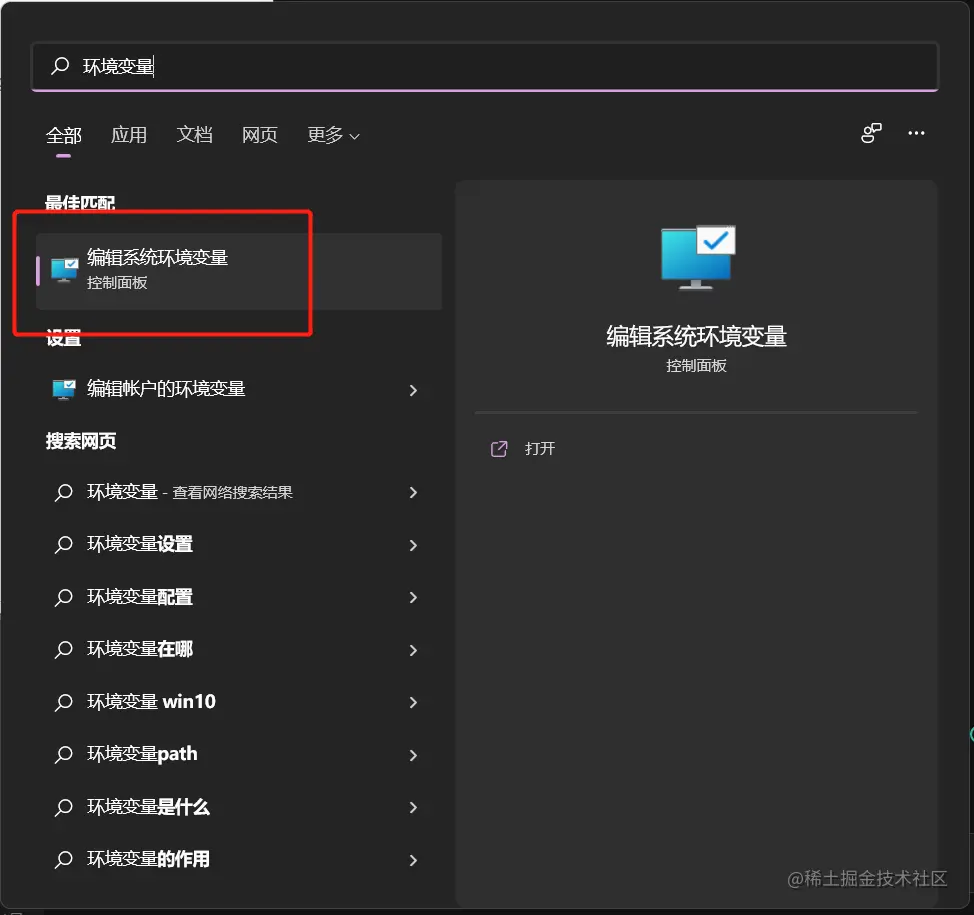
Task: Select the 环境变量设置 web suggestion
Action: coord(239,545)
